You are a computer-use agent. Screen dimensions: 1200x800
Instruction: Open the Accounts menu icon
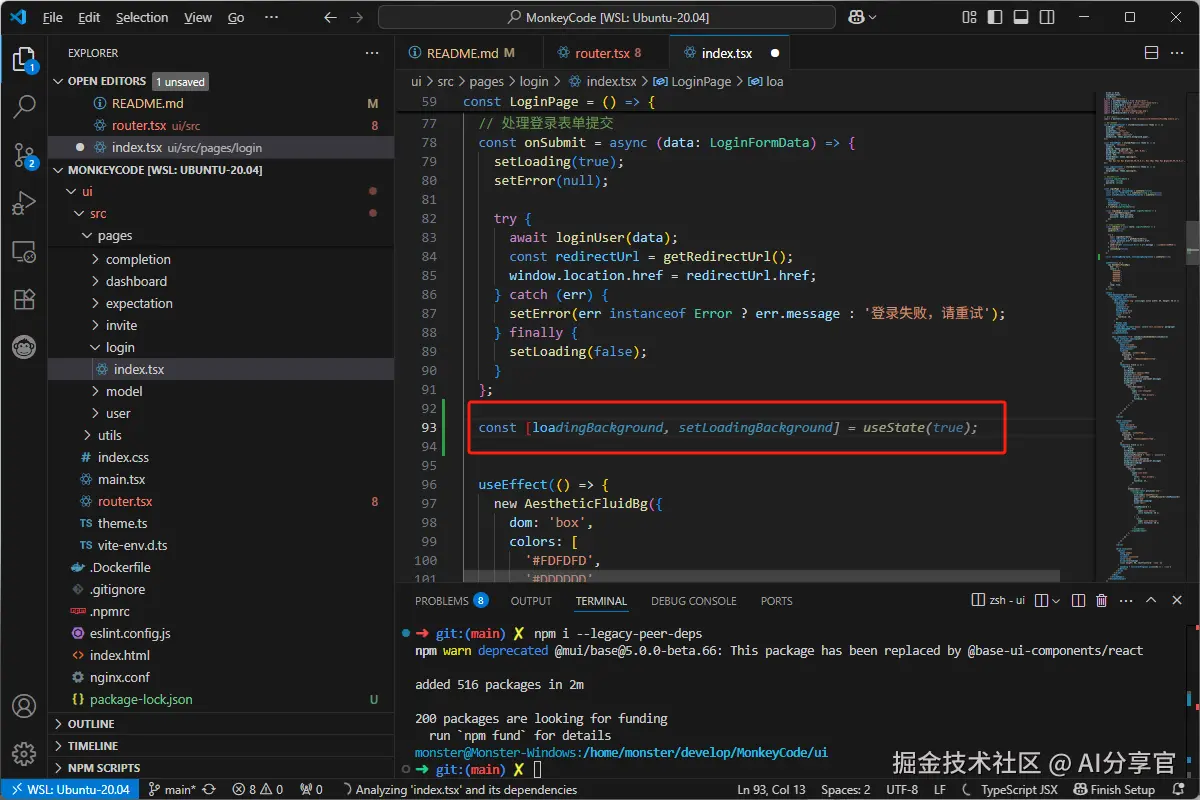click(x=24, y=706)
